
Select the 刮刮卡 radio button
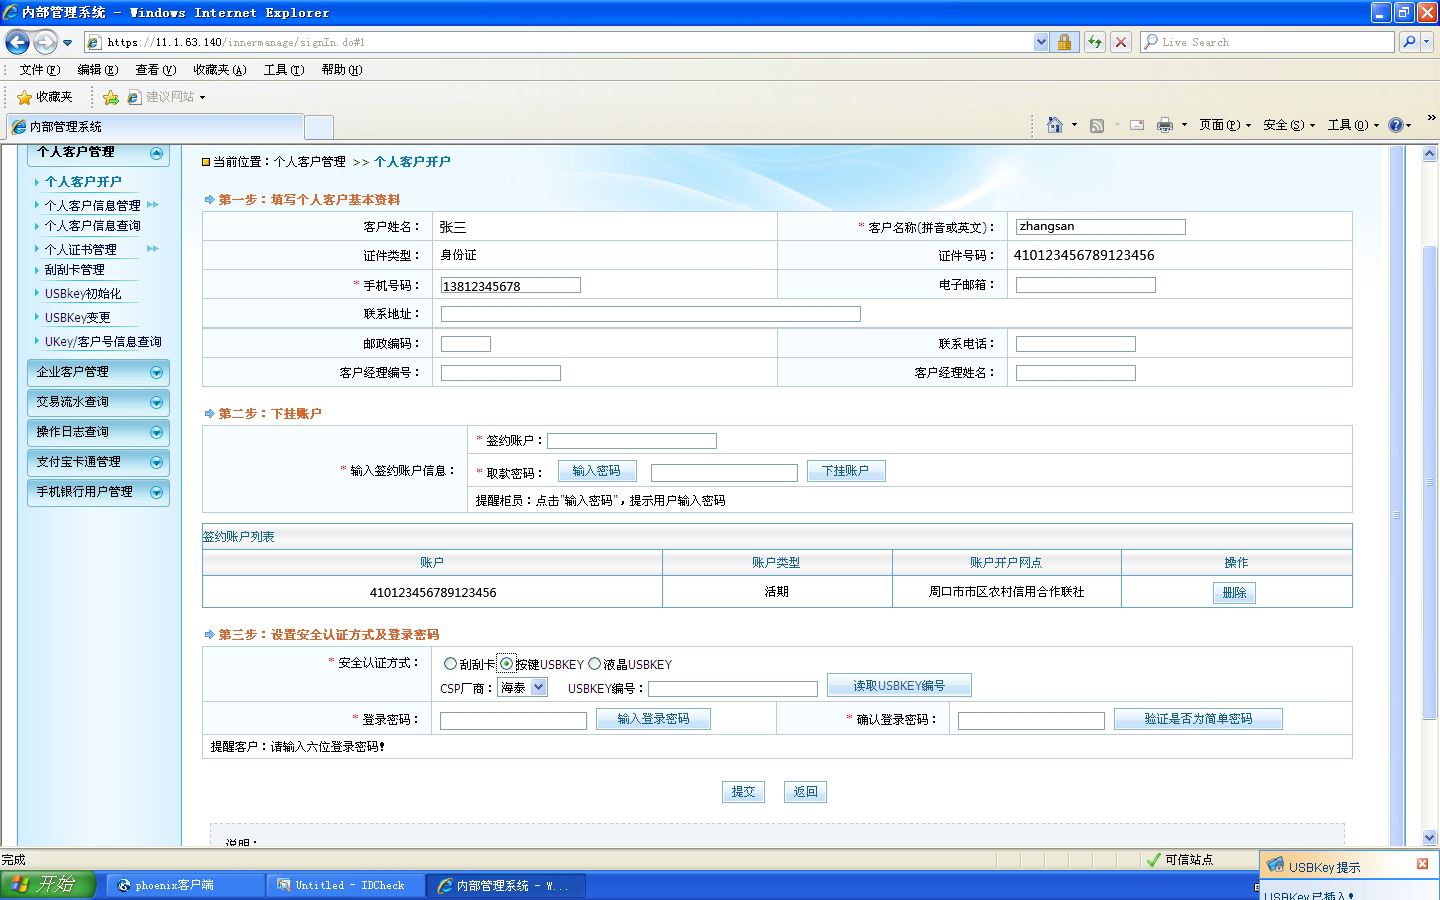(450, 664)
